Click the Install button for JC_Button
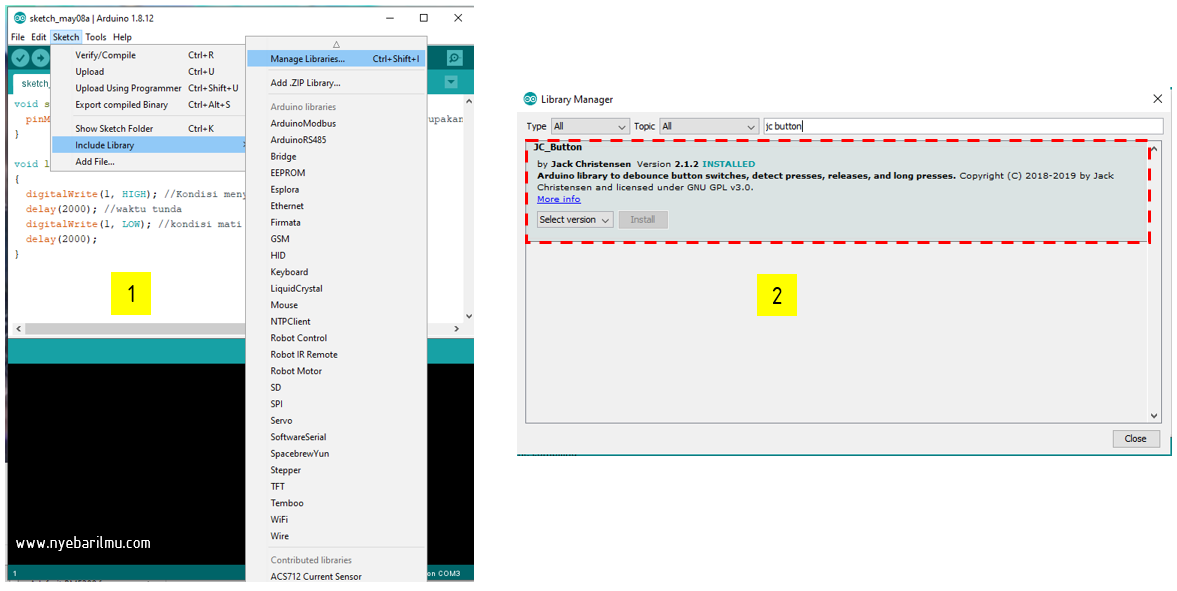1177x591 pixels. tap(643, 219)
